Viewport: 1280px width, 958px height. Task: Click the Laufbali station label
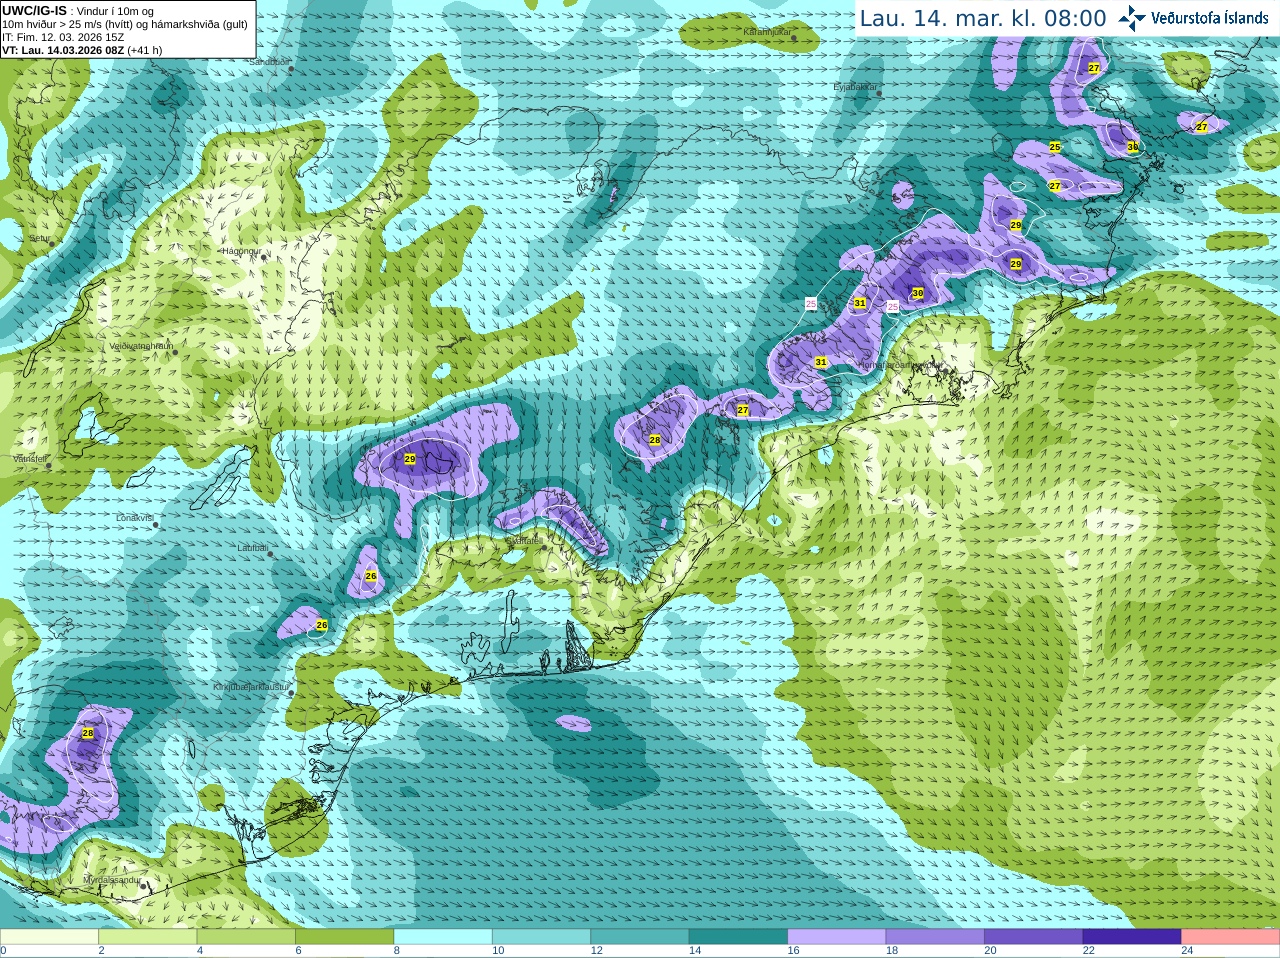(x=252, y=548)
